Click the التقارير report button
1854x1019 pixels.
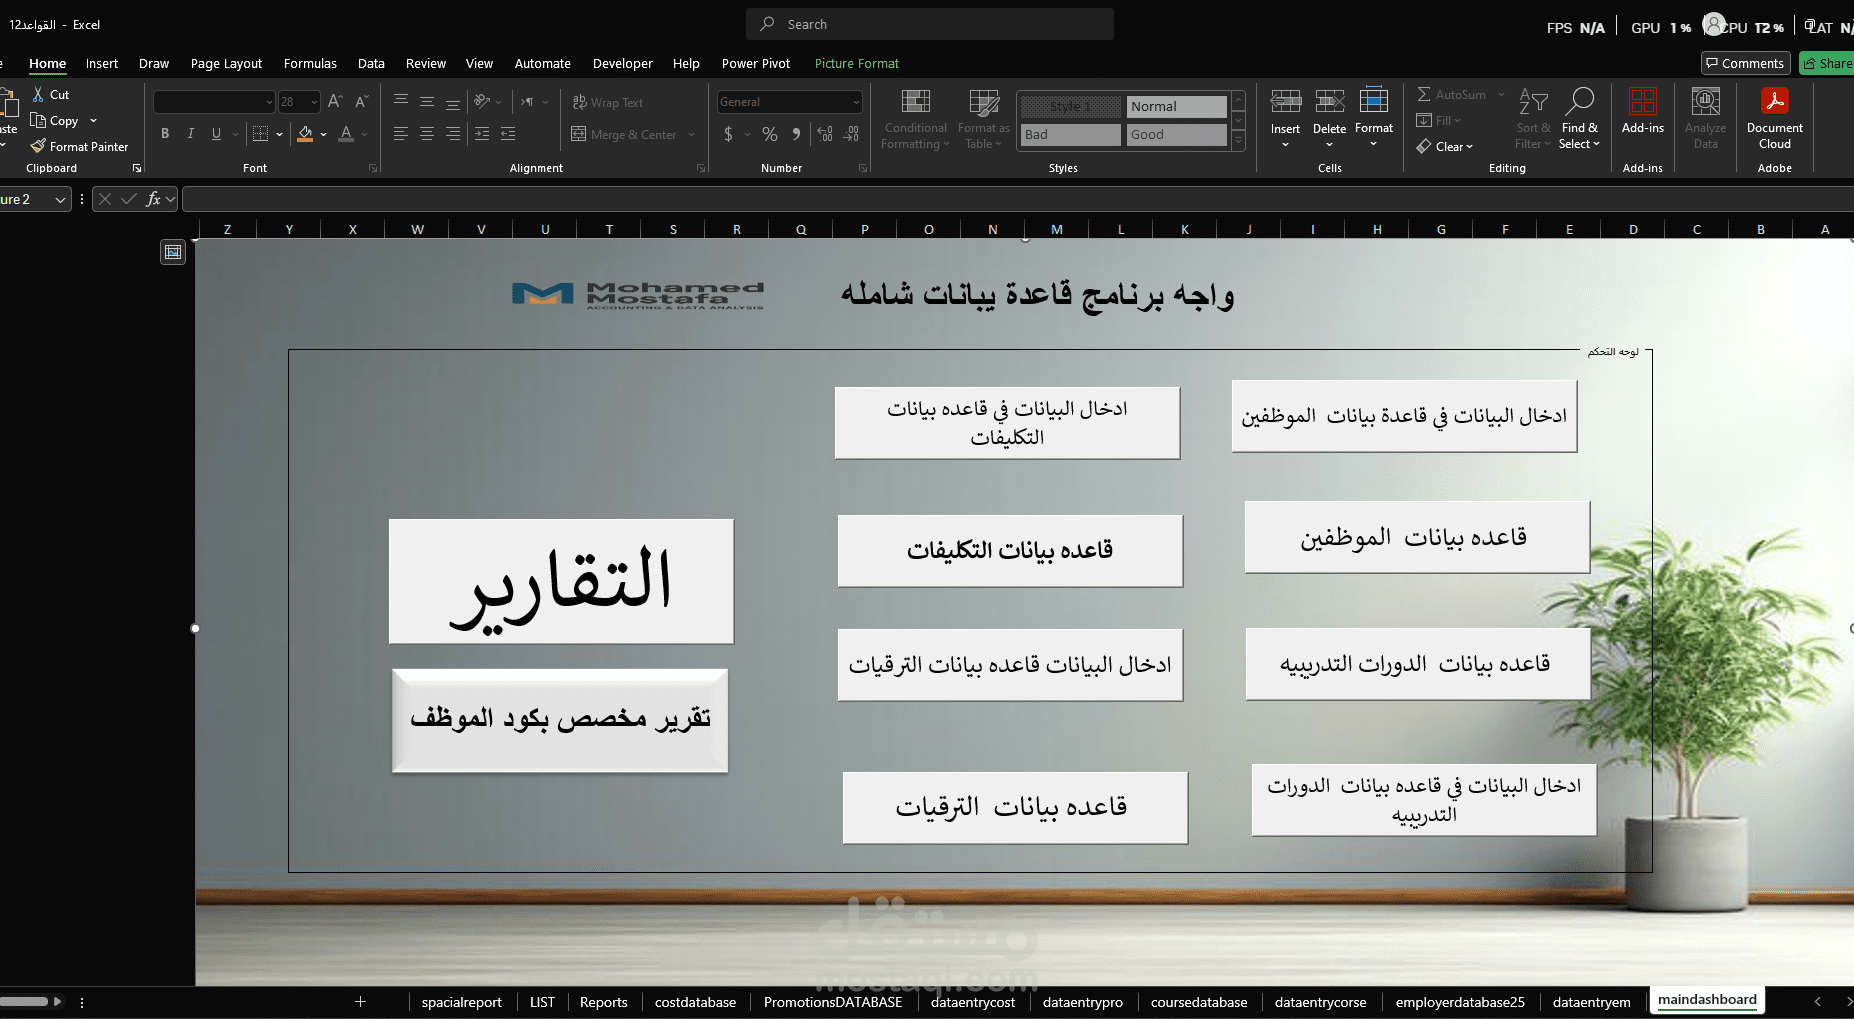pyautogui.click(x=561, y=580)
